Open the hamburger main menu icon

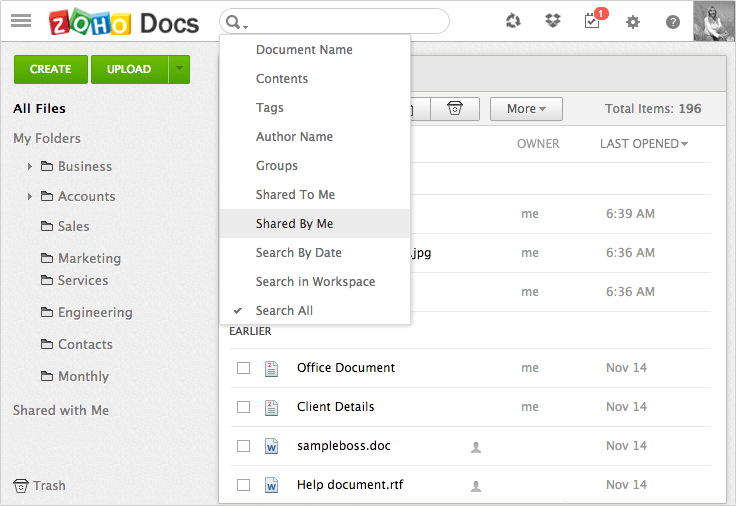tap(20, 21)
